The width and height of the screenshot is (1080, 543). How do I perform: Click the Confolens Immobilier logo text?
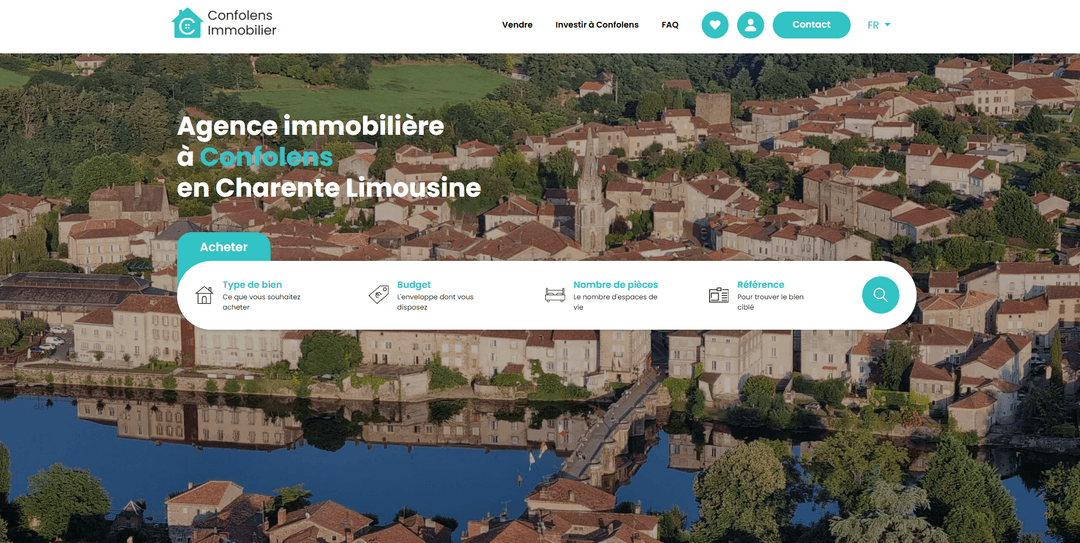[x=241, y=23]
